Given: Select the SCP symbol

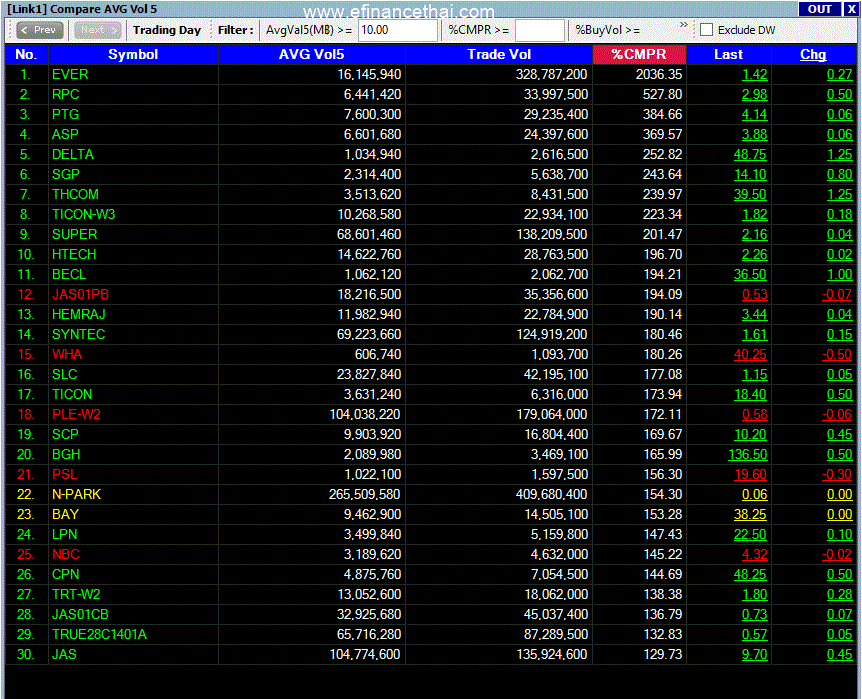Looking at the screenshot, I should coord(65,434).
